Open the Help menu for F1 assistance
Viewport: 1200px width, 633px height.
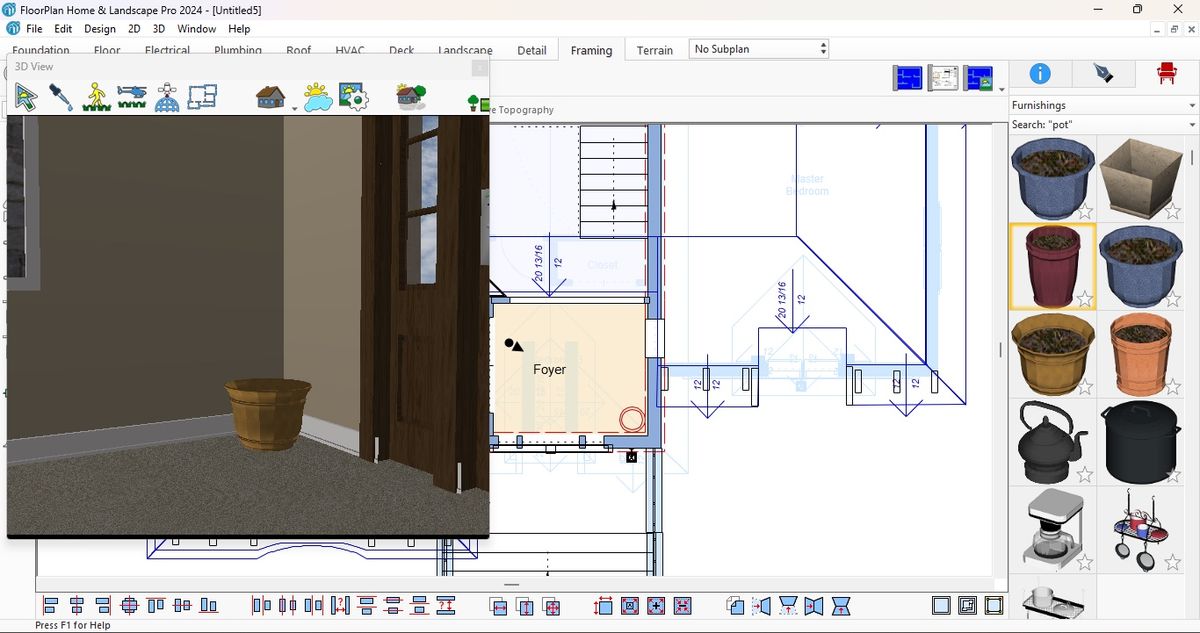point(238,28)
